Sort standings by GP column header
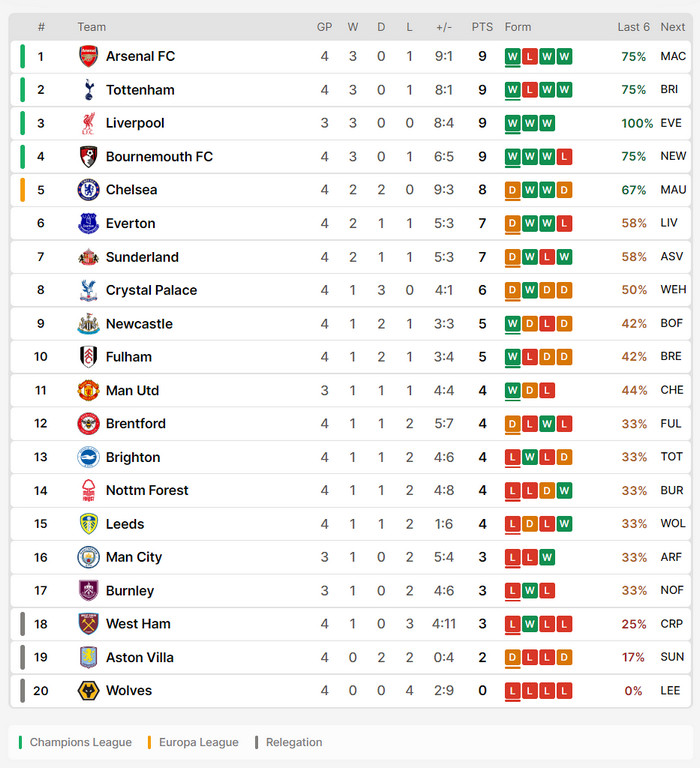Screen dimensions: 700x768 pos(324,27)
